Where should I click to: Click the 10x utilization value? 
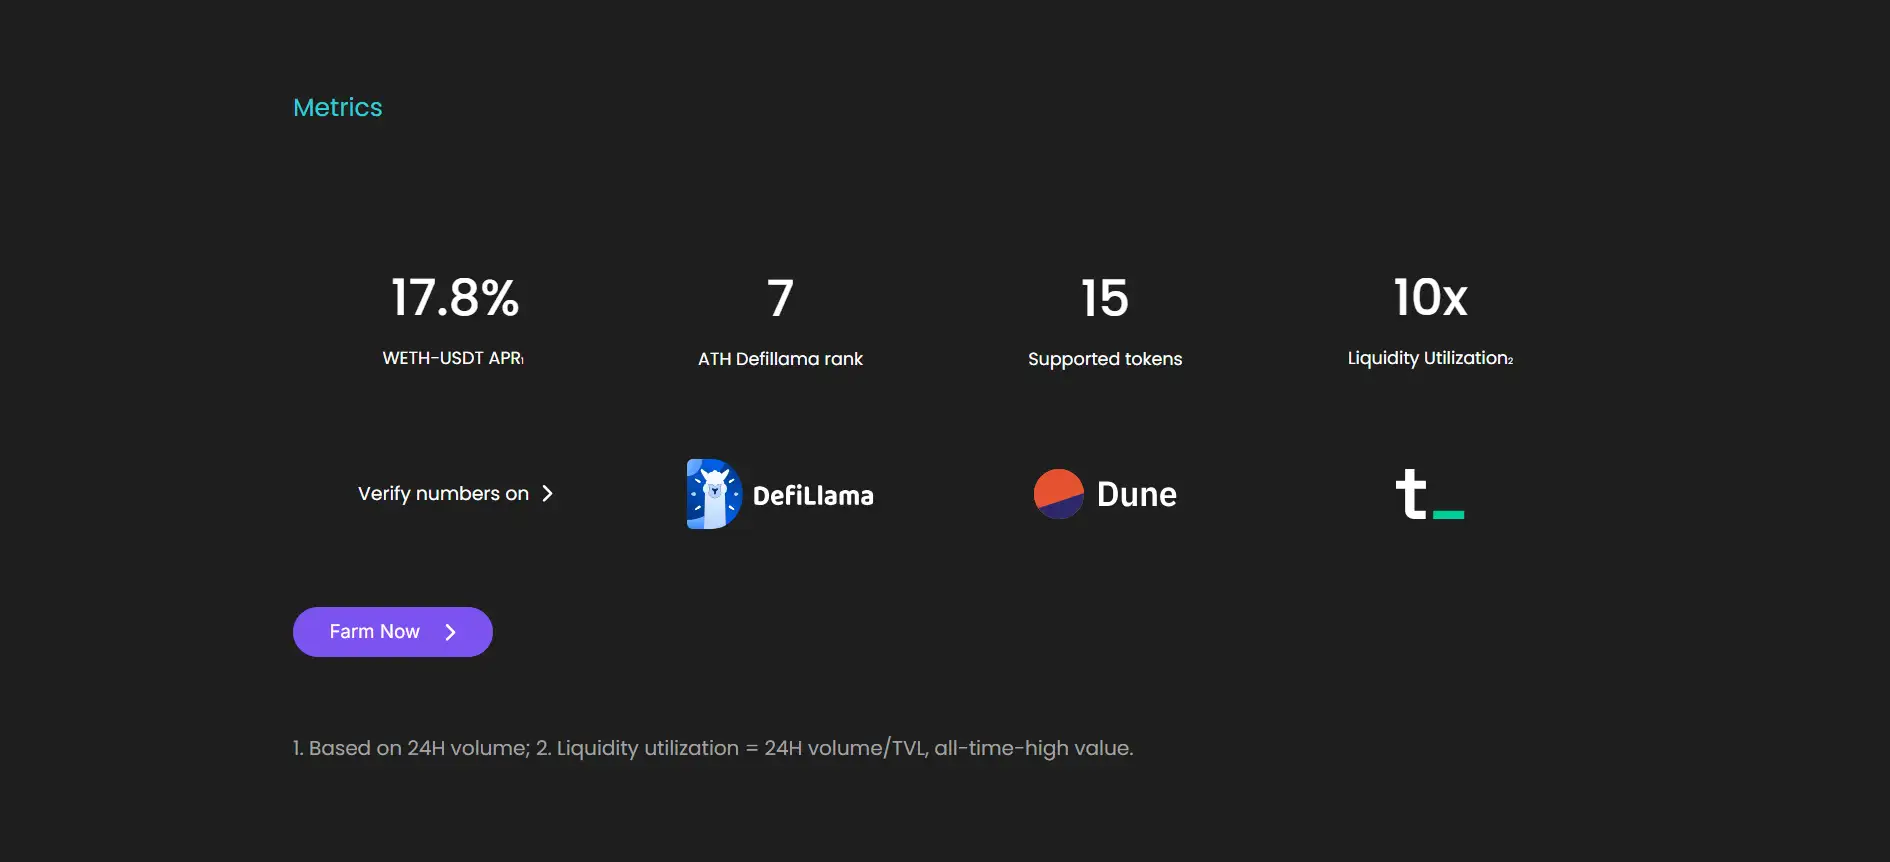pyautogui.click(x=1430, y=298)
